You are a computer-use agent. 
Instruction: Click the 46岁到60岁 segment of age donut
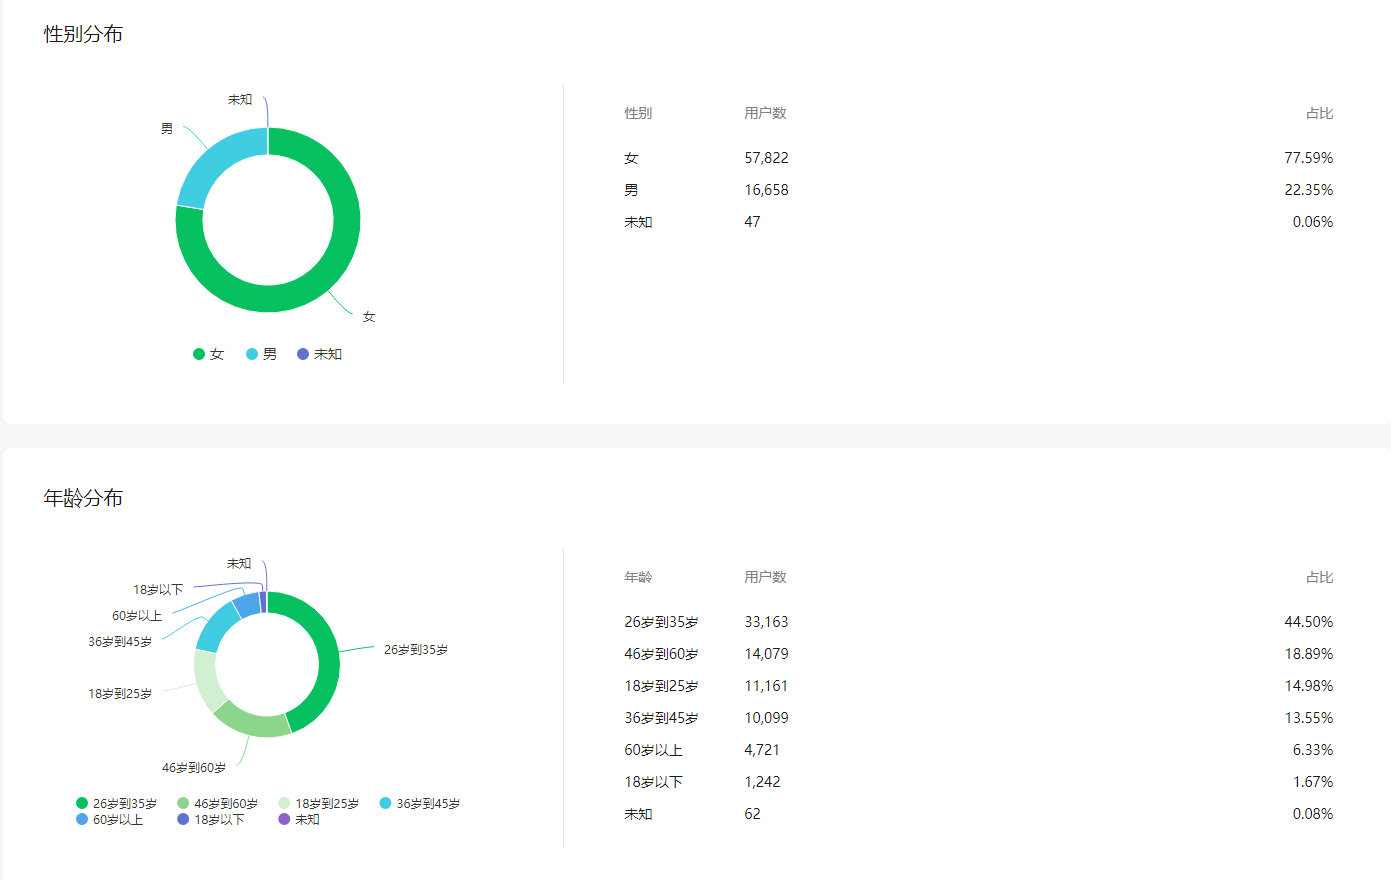coord(252,725)
